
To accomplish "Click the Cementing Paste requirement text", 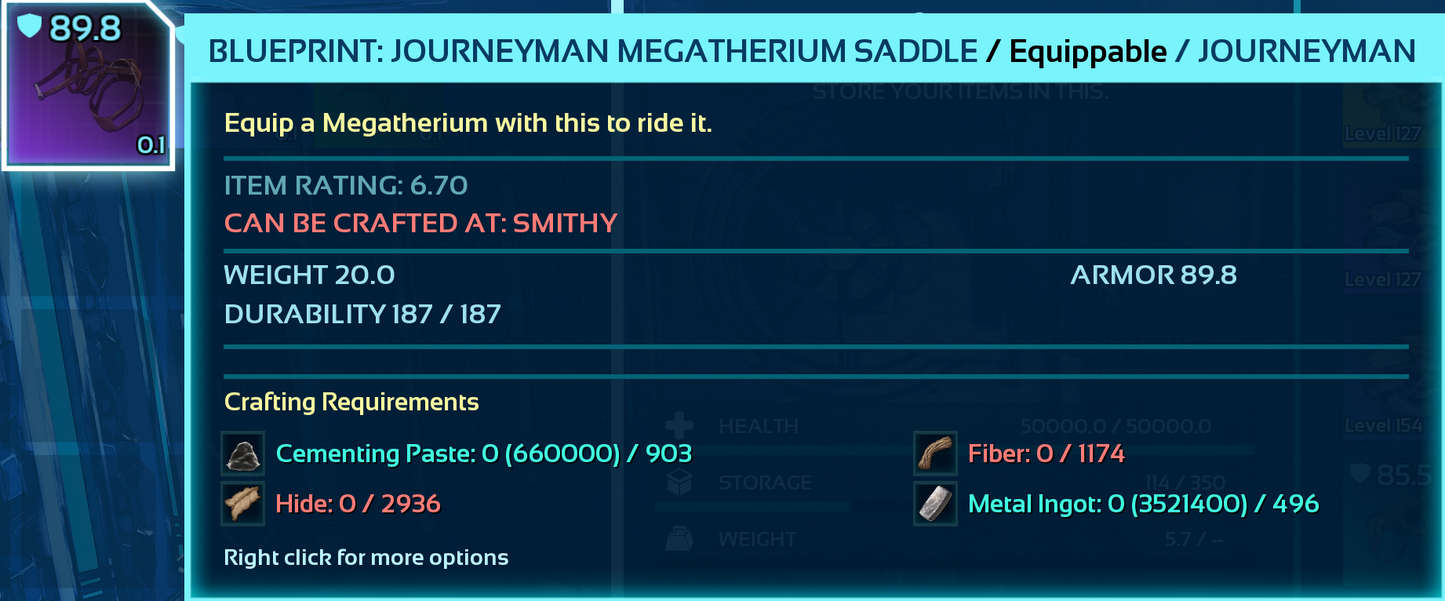I will tap(484, 454).
